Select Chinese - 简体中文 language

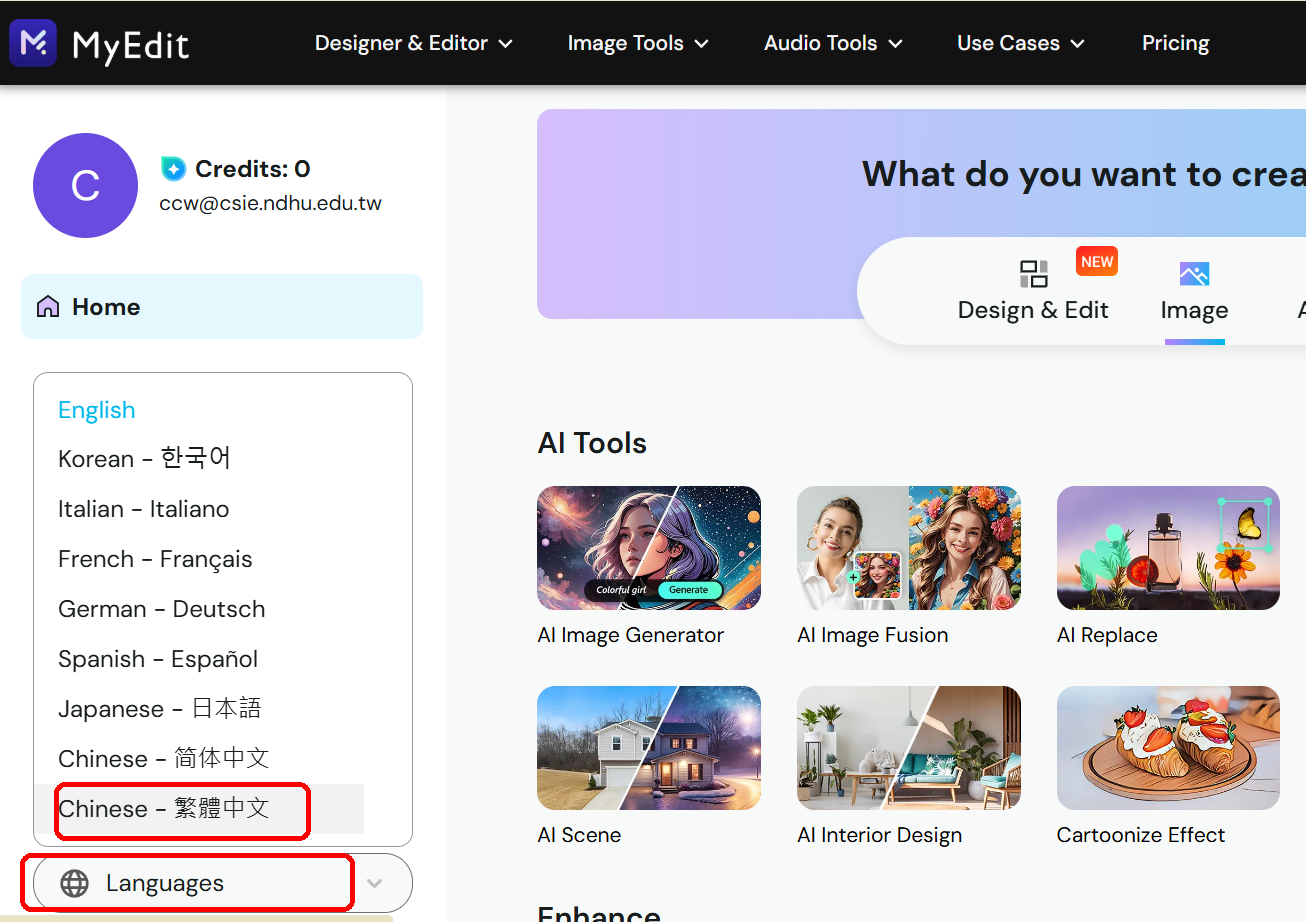(164, 759)
